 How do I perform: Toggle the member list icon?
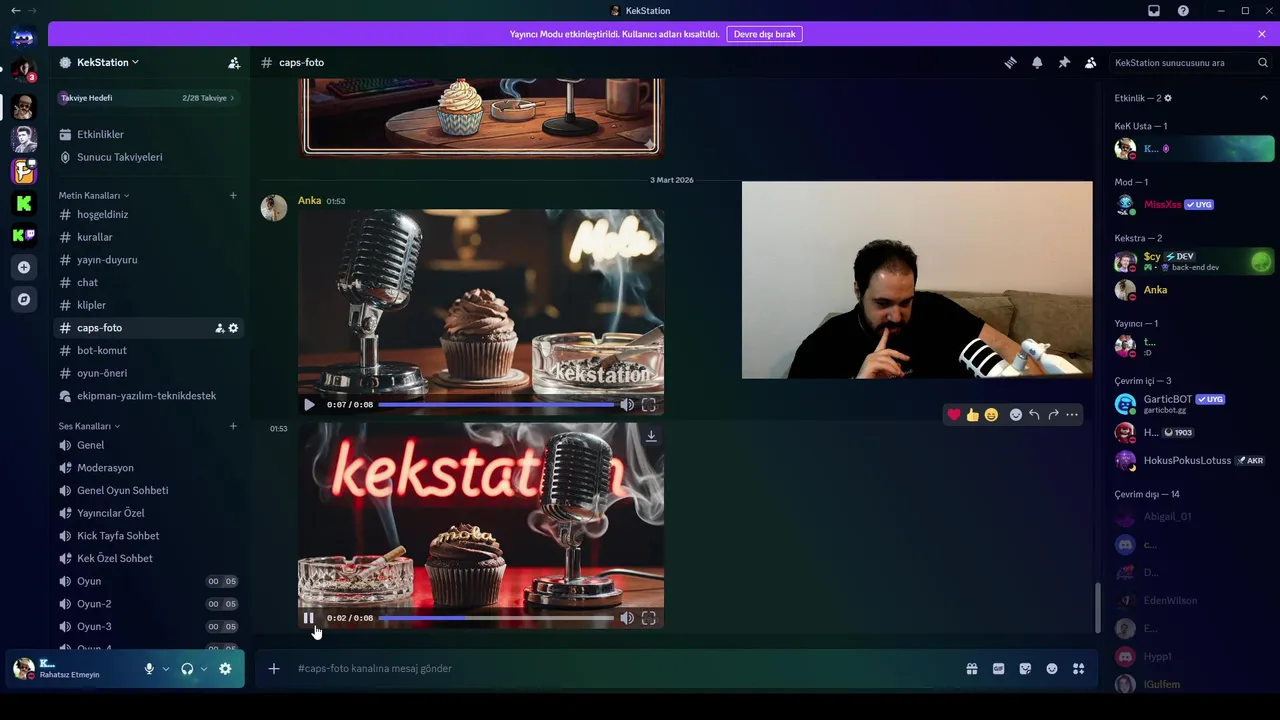pyautogui.click(x=1091, y=62)
